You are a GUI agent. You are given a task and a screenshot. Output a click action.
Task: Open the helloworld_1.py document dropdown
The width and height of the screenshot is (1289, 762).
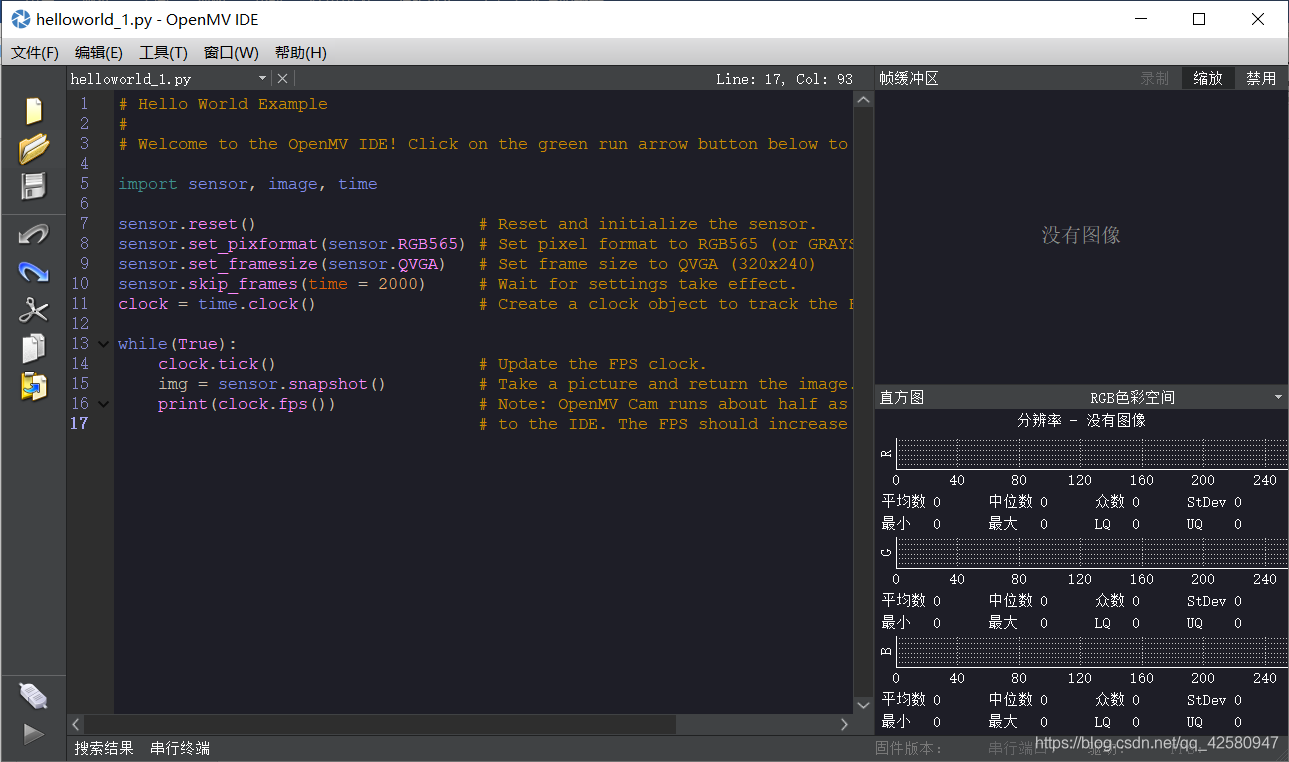click(263, 78)
